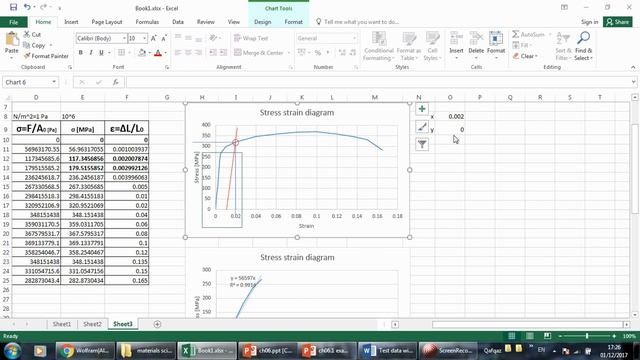Image resolution: width=640 pixels, height=360 pixels.
Task: Open Format as Table gallery
Action: (409, 46)
